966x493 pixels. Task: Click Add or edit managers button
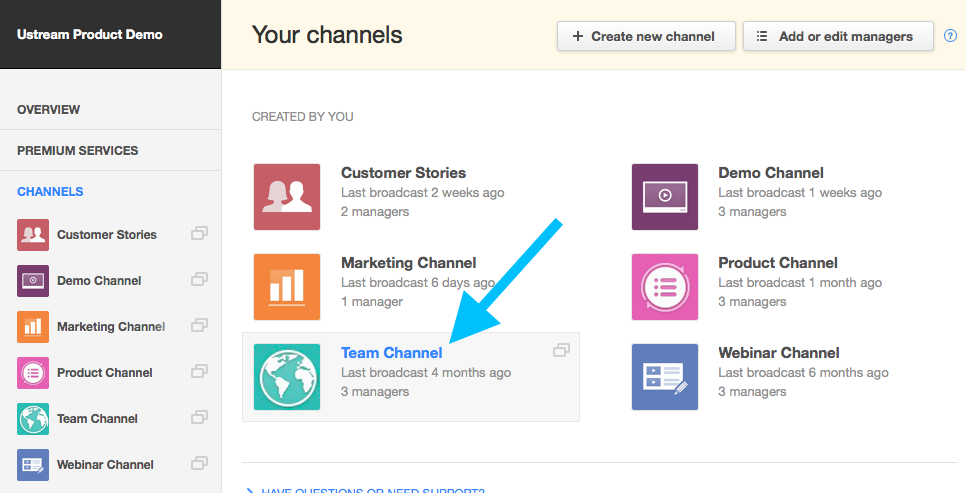[838, 36]
